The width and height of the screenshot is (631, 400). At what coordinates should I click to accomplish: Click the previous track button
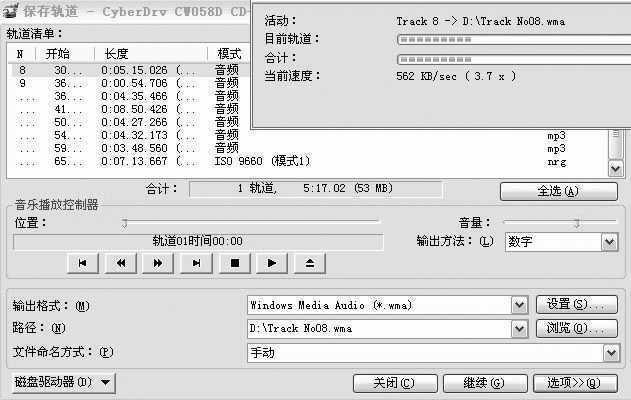(82, 263)
